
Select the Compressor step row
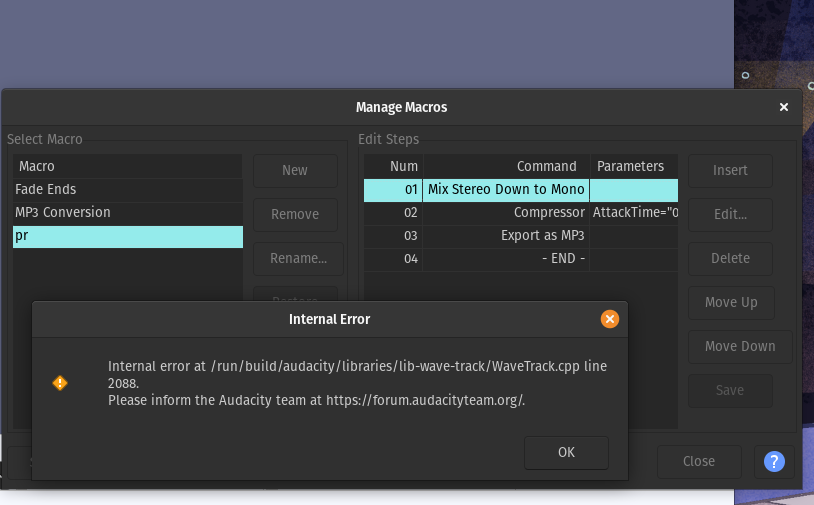[x=521, y=213]
